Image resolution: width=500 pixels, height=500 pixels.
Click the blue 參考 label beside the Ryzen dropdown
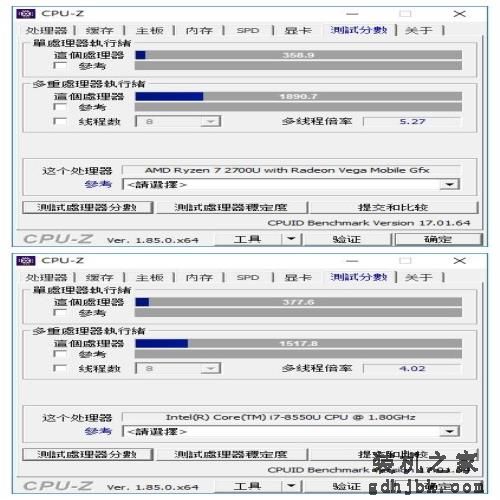98,184
